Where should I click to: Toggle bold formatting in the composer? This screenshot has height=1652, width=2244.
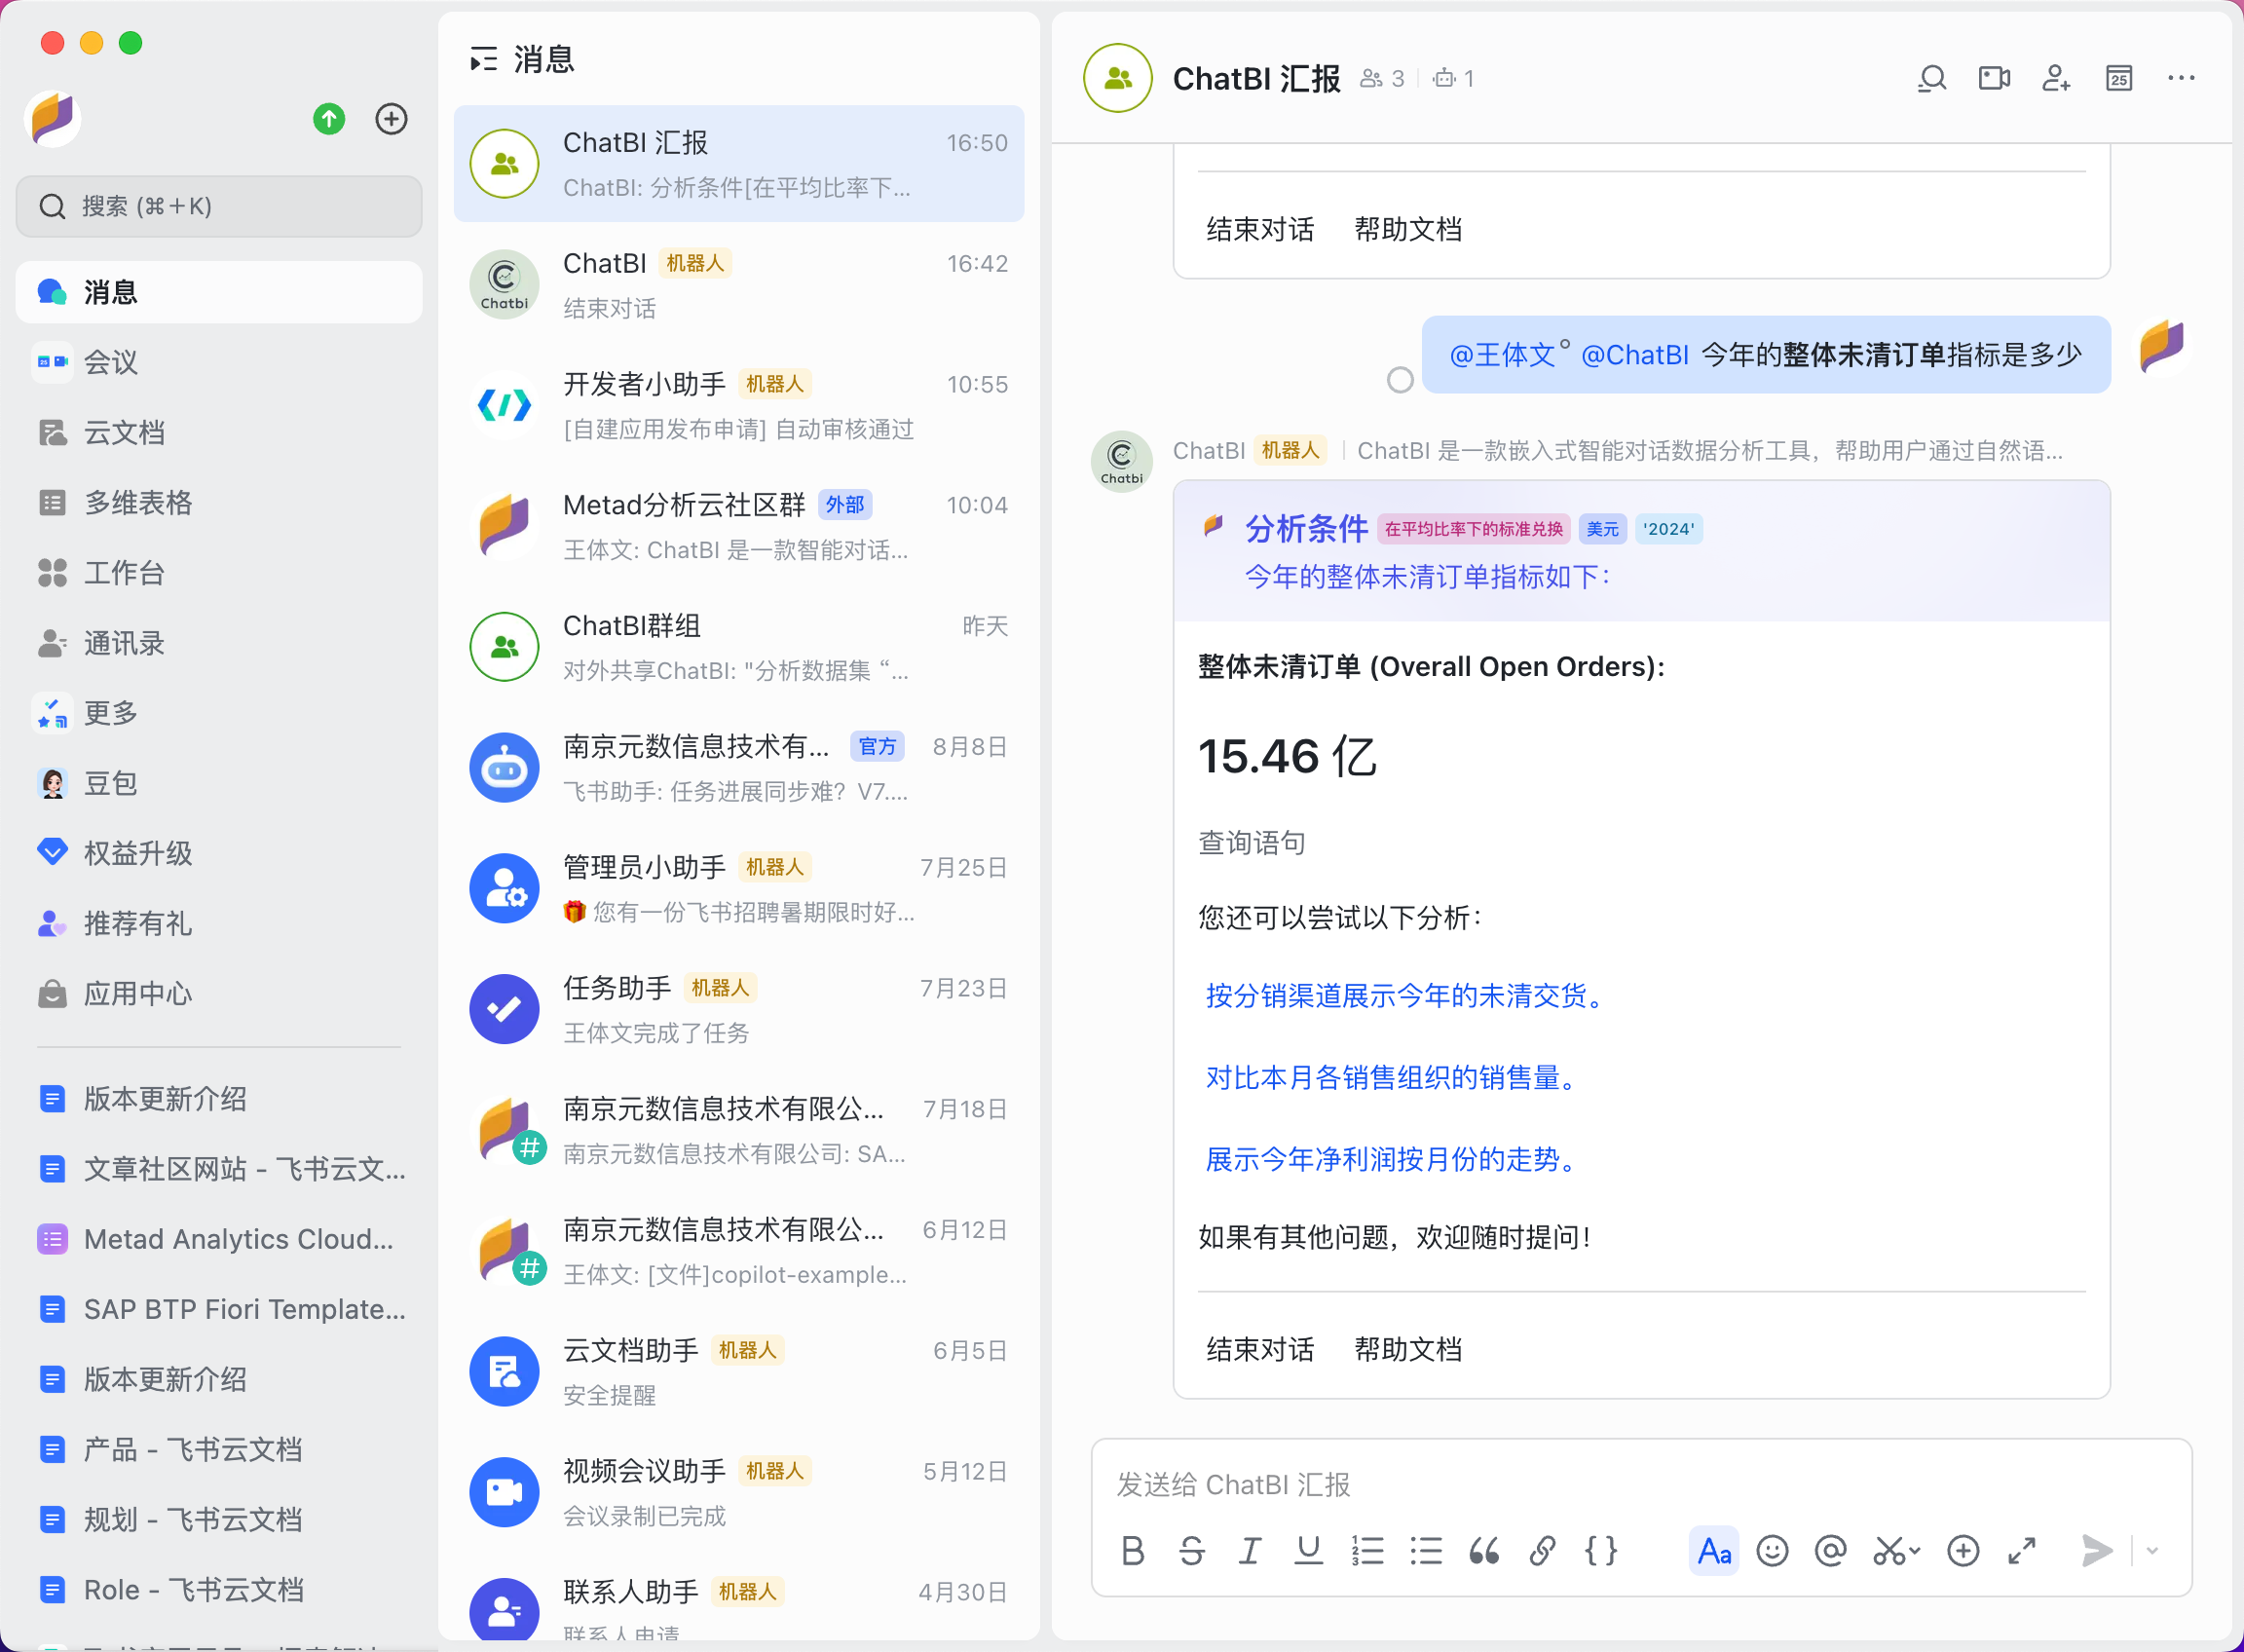click(x=1132, y=1551)
